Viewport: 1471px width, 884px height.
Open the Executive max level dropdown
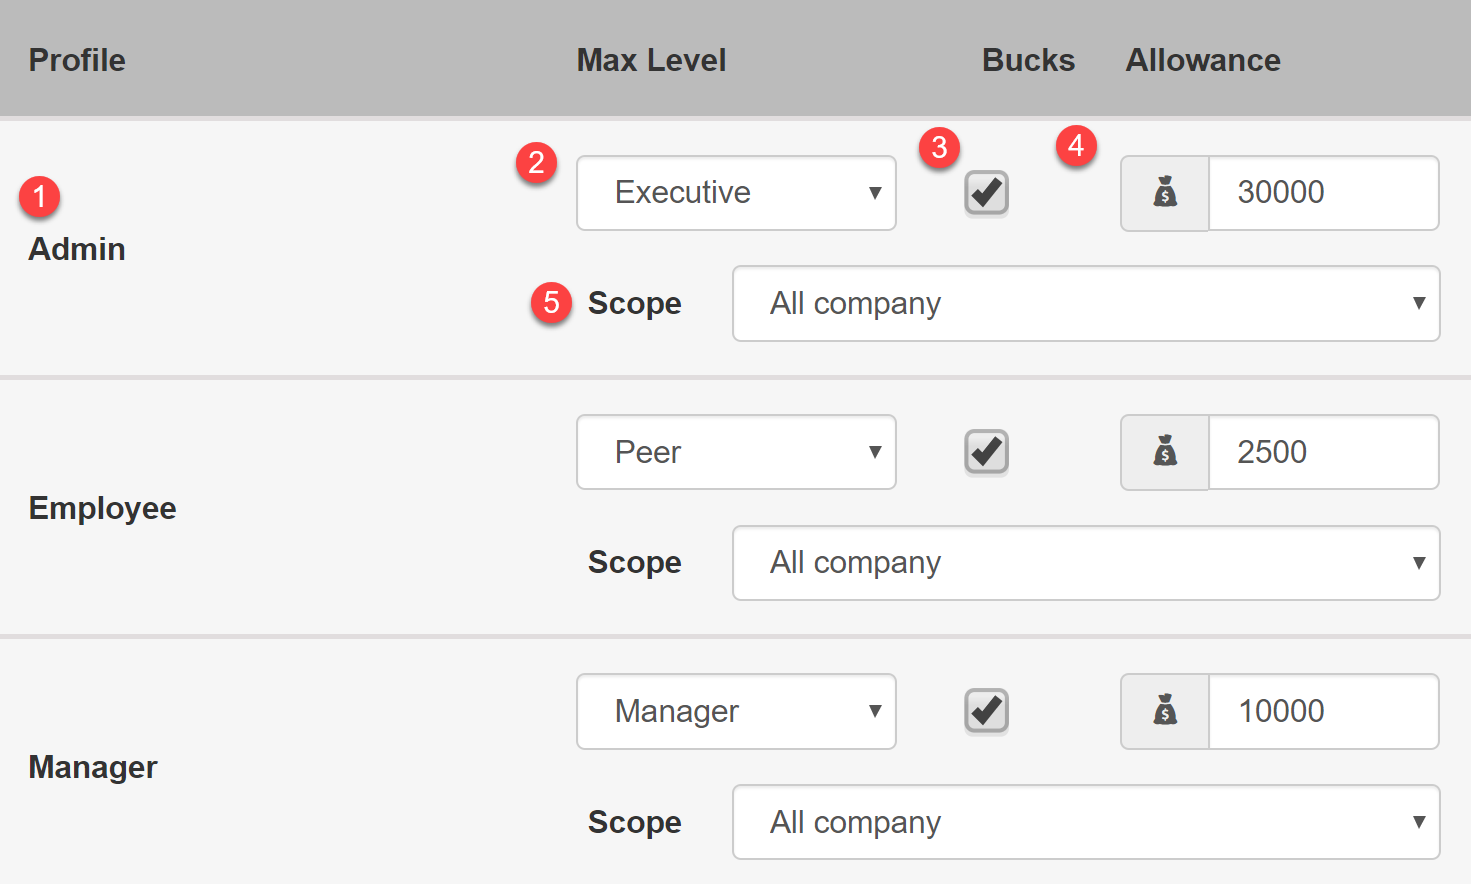coord(736,193)
